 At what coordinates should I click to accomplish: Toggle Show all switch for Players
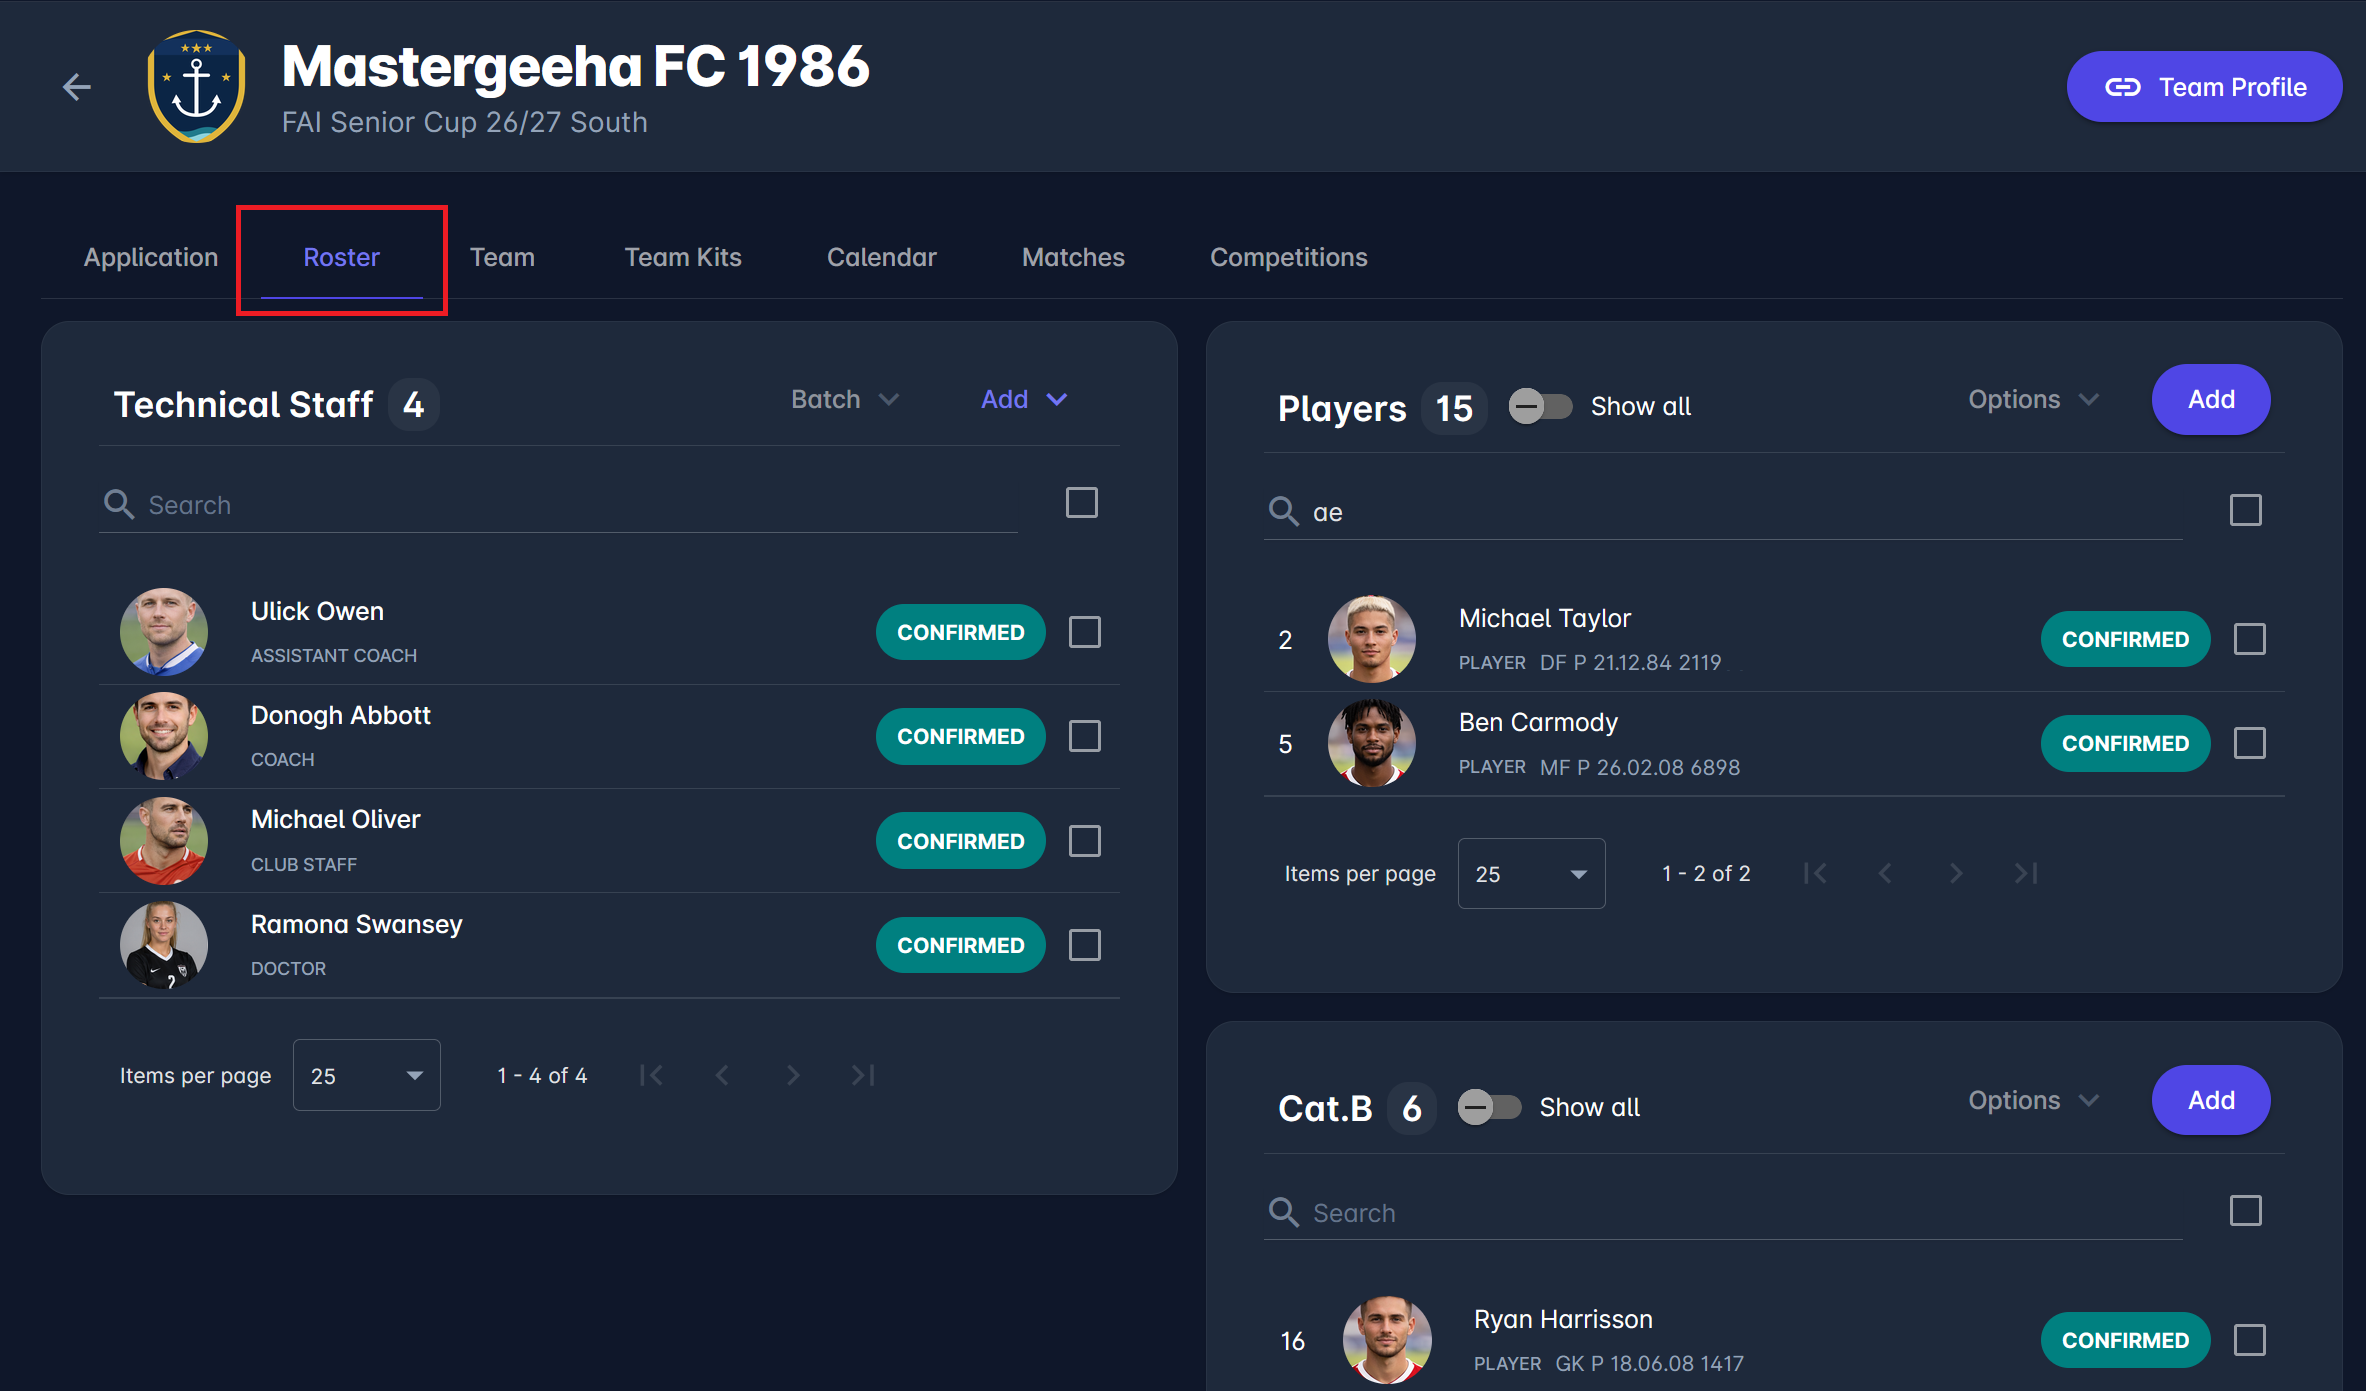1540,406
